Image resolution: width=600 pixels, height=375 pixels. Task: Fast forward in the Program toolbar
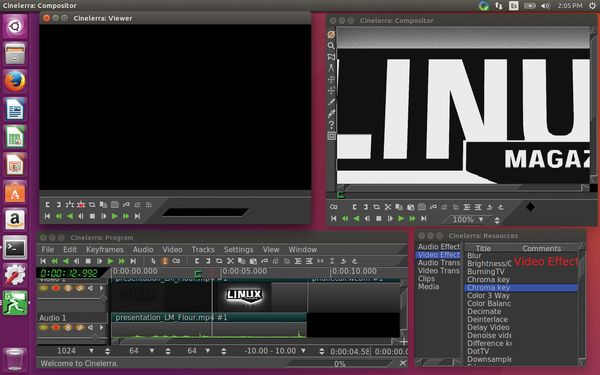click(x=122, y=261)
